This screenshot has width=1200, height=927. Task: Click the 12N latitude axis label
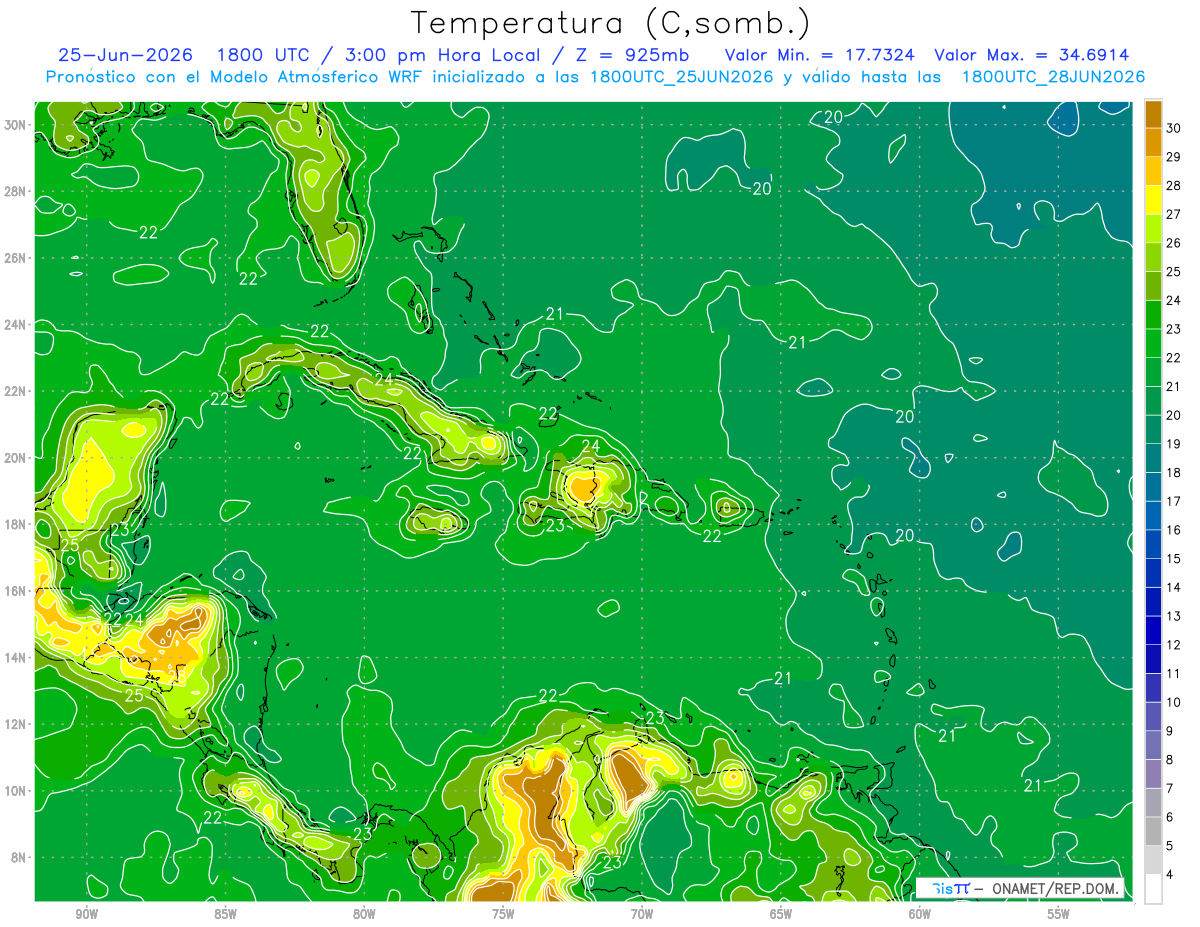pos(17,724)
